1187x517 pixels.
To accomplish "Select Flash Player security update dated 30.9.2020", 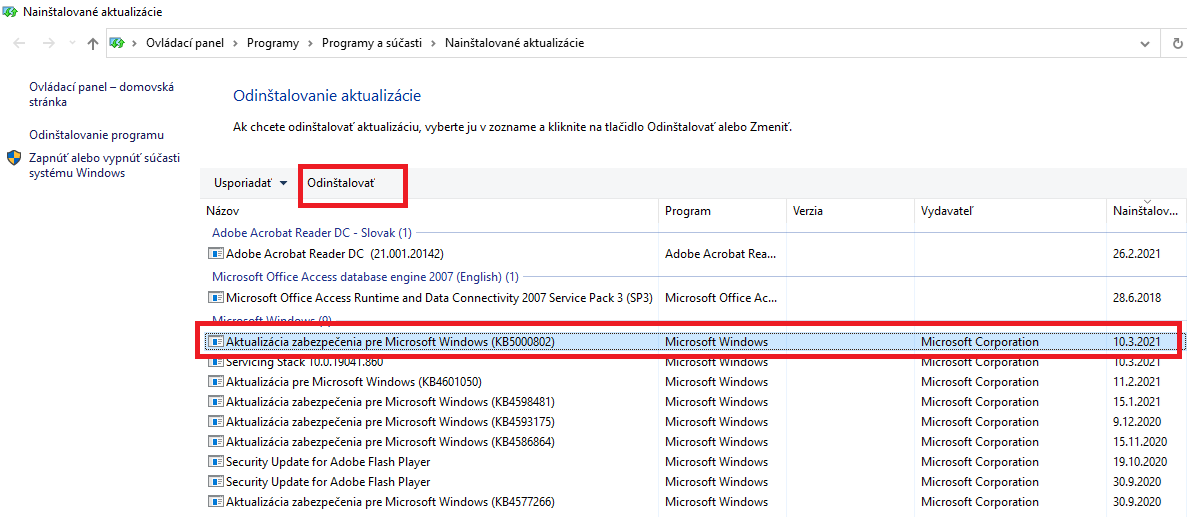I will [693, 481].
